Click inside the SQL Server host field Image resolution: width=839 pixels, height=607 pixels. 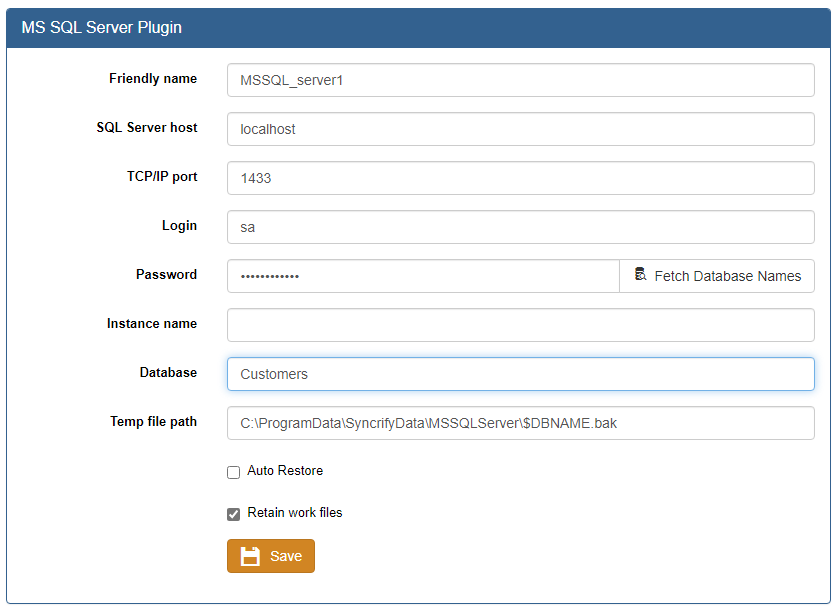pyautogui.click(x=520, y=129)
